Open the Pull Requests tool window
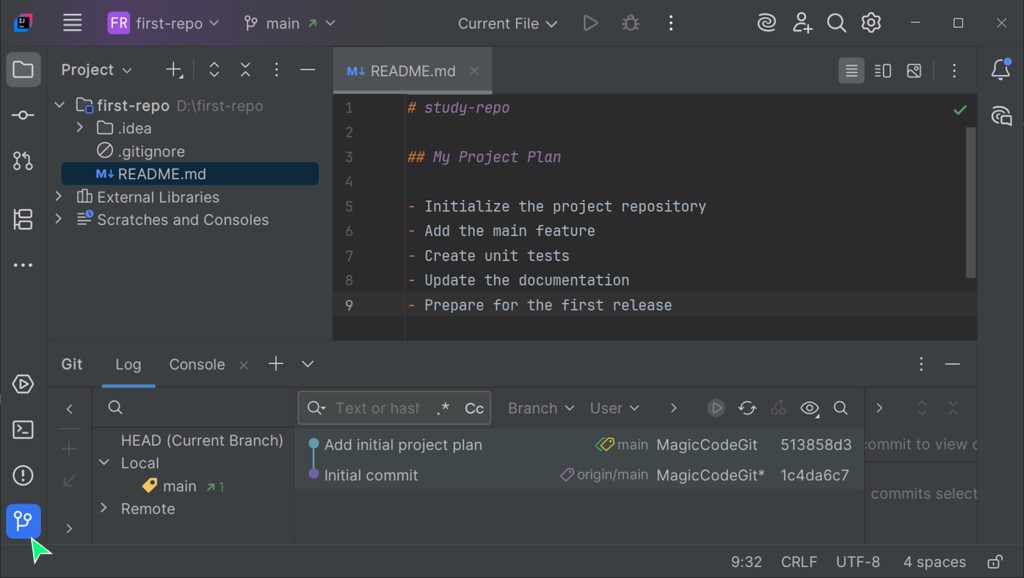The height and width of the screenshot is (578, 1024). click(x=23, y=161)
